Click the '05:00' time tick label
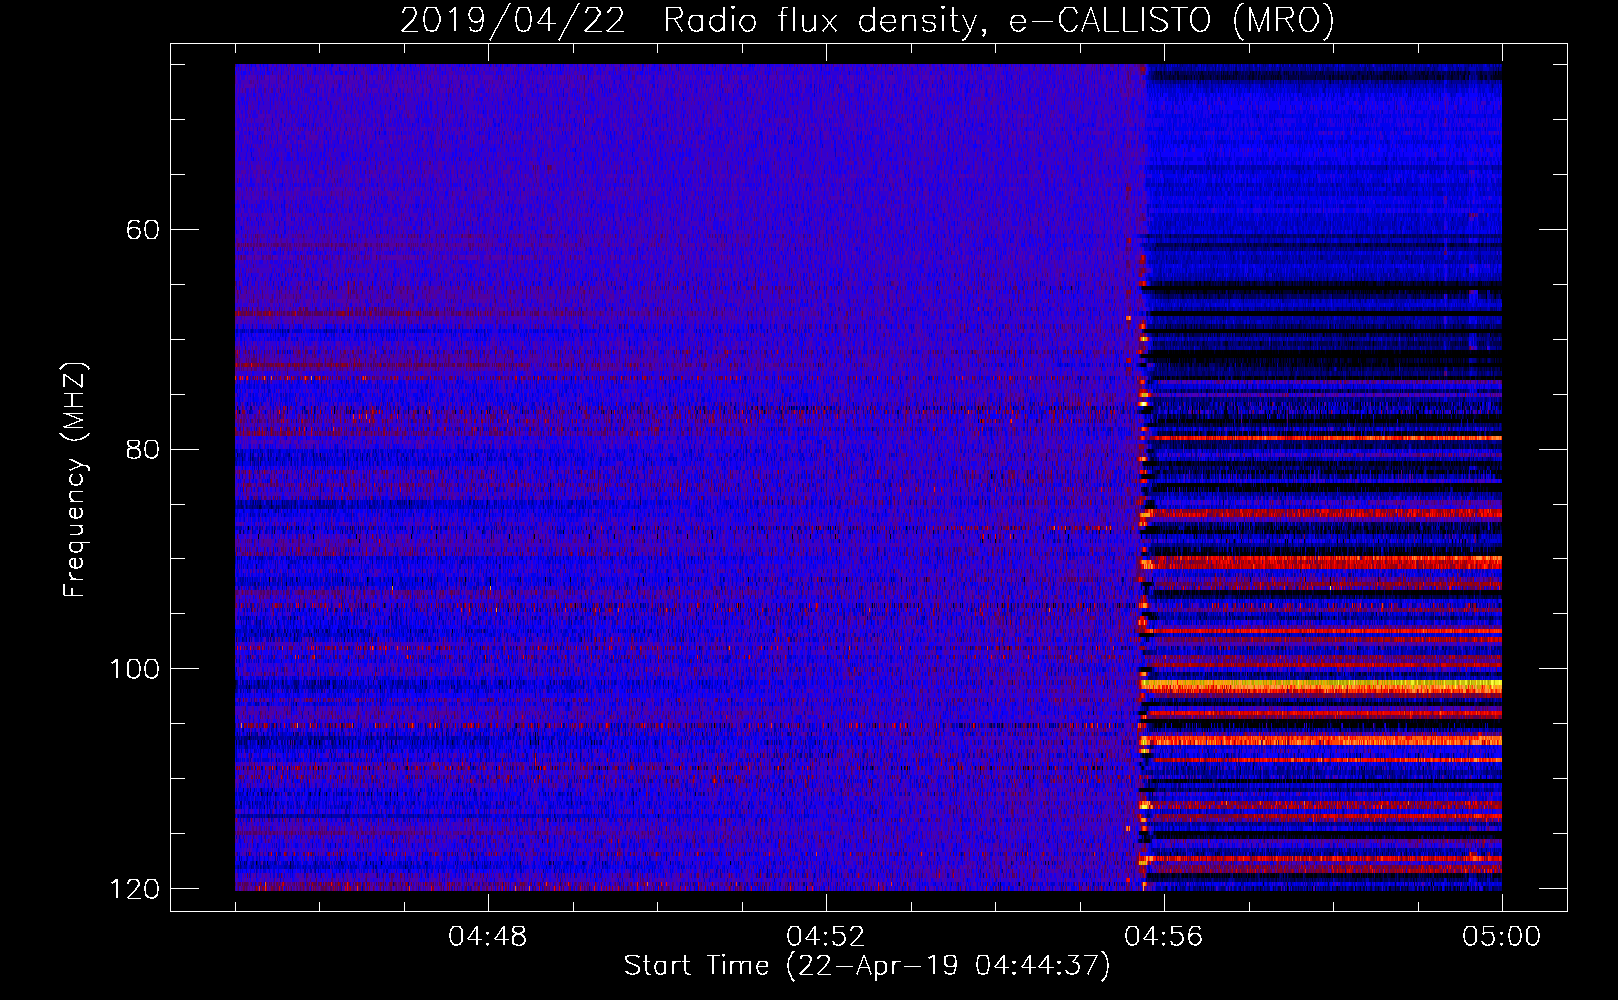Viewport: 1618px width, 1000px height. tap(1501, 937)
